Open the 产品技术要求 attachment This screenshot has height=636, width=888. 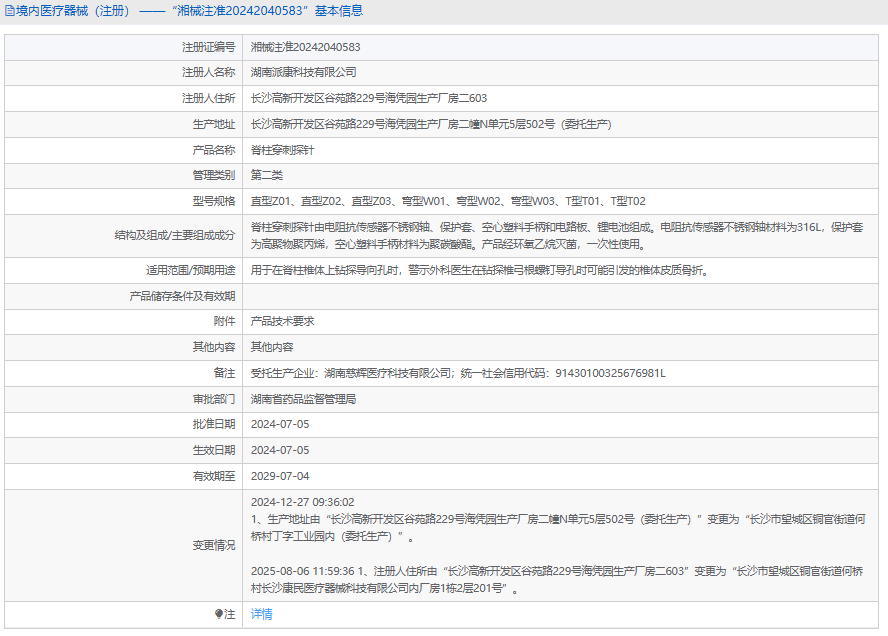click(283, 321)
